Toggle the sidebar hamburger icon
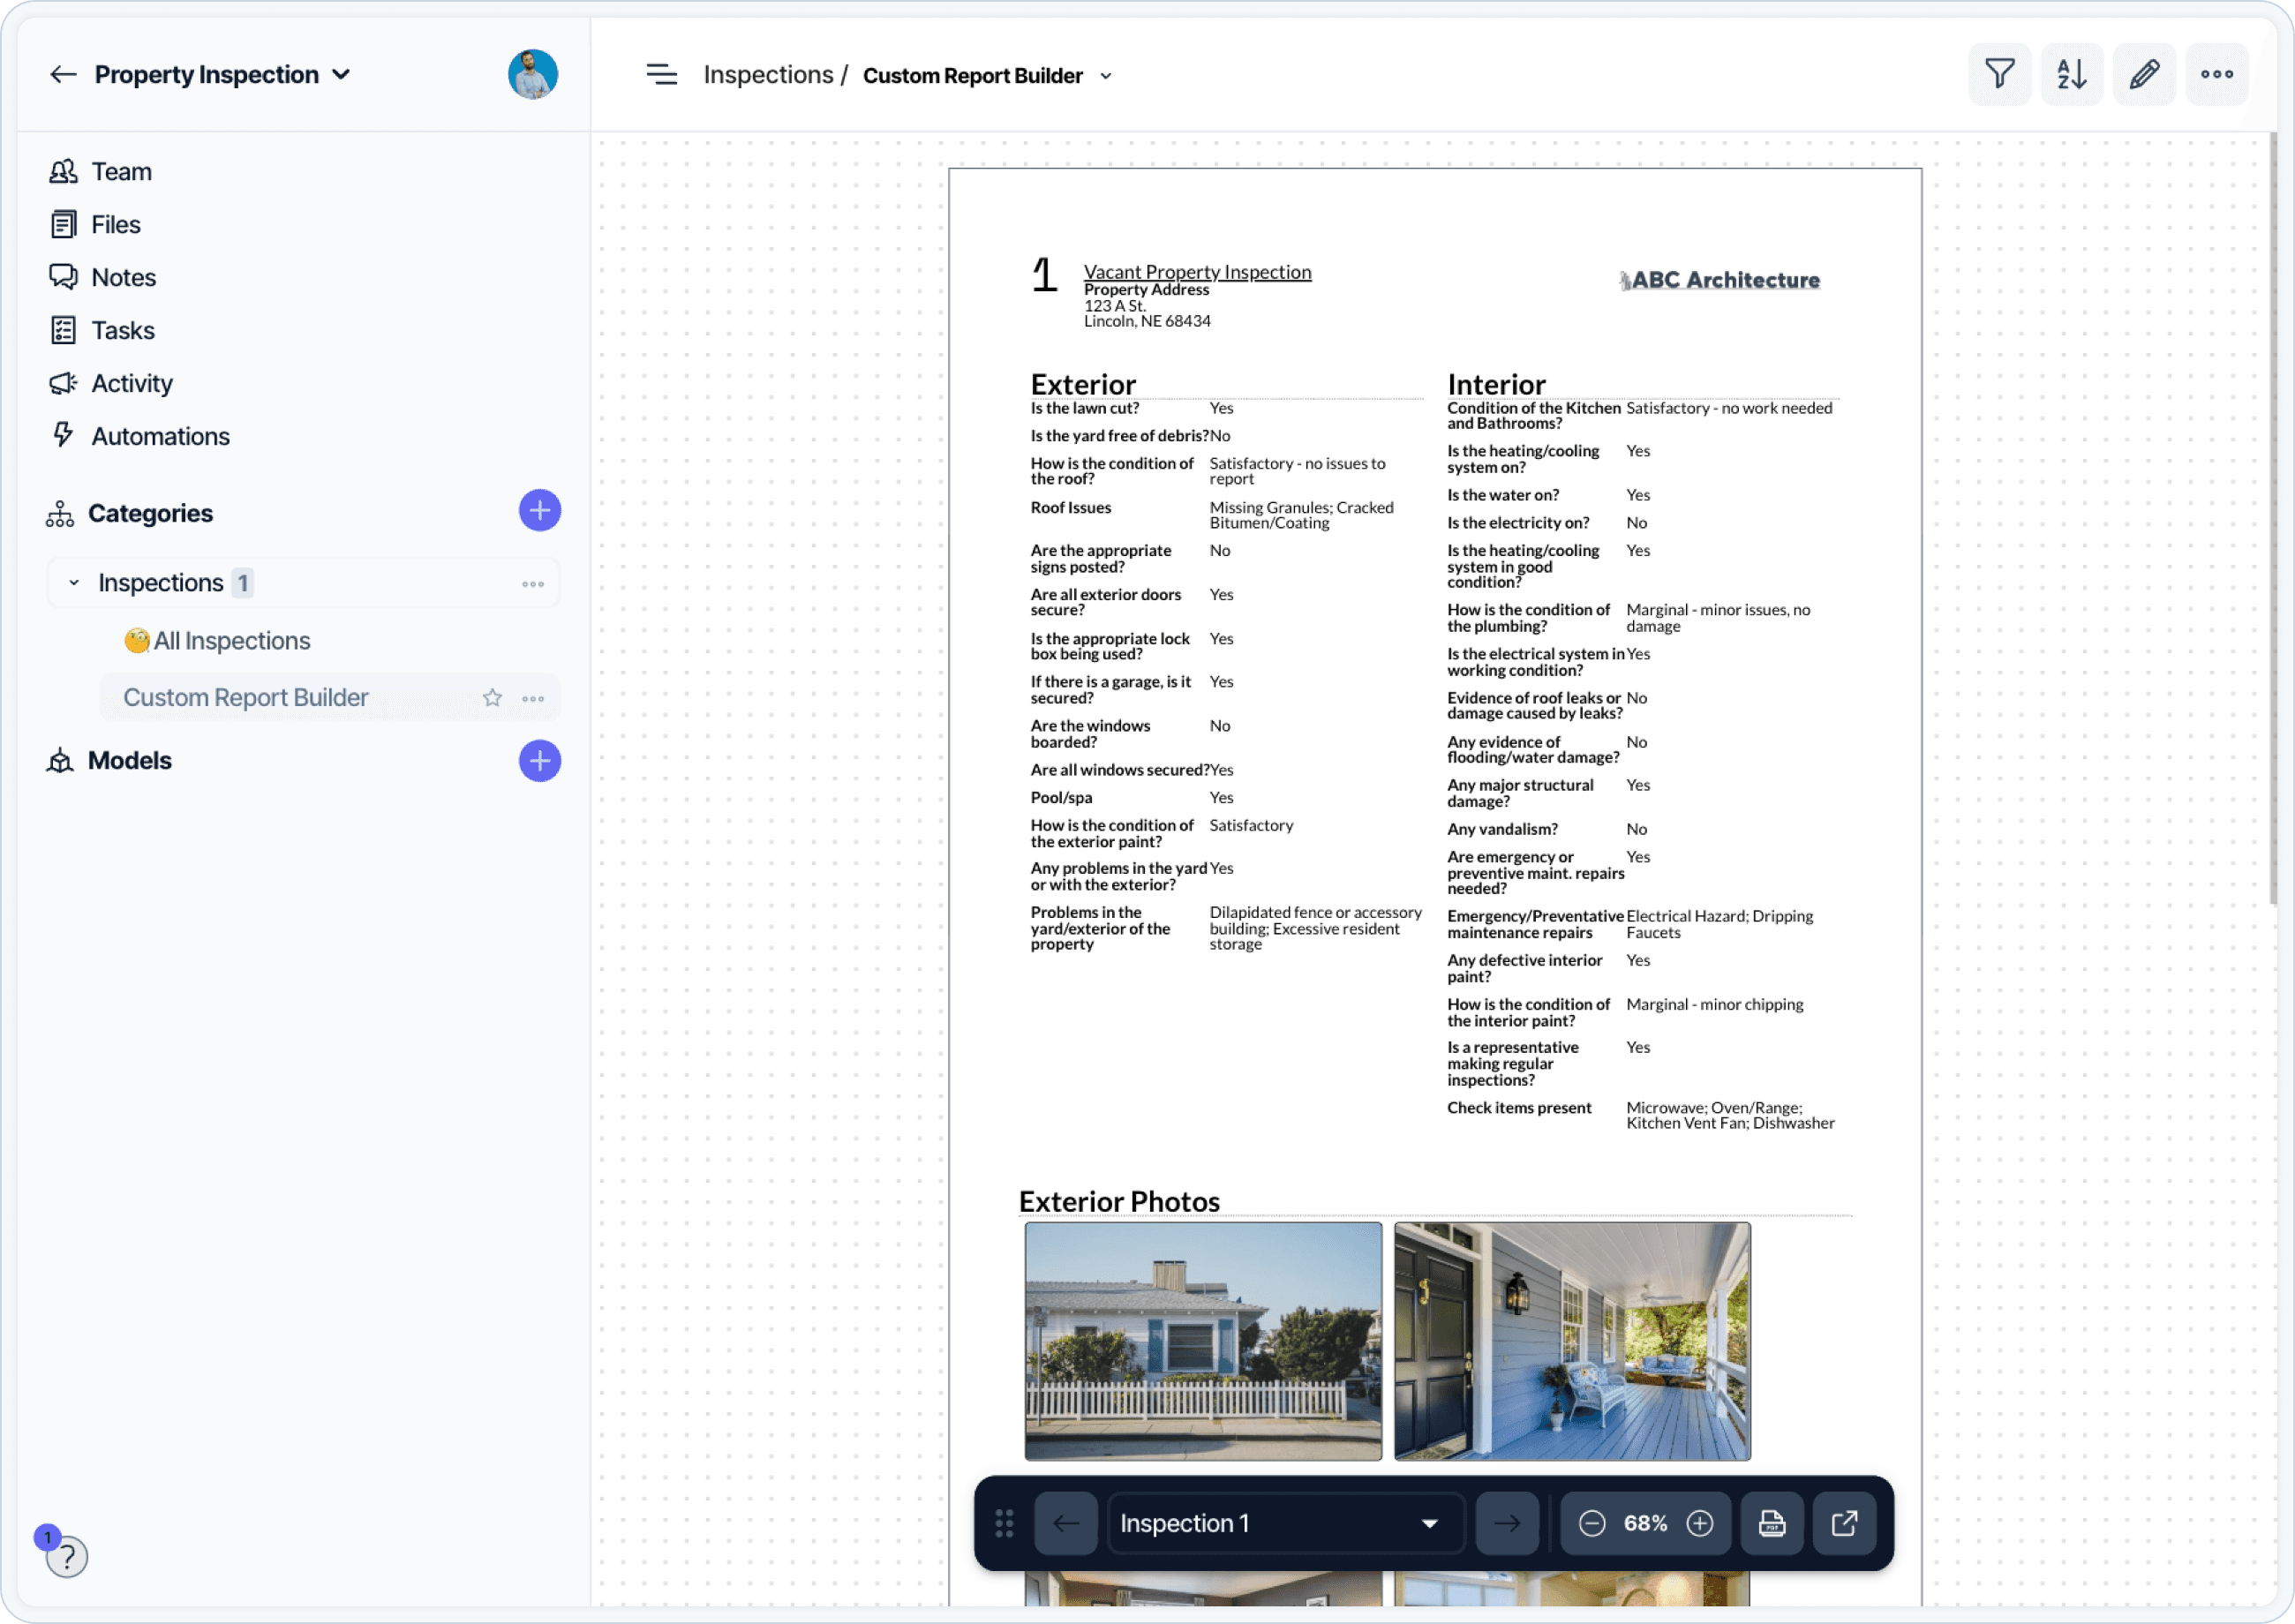Screen dimensions: 2295x1624 click(x=661, y=75)
